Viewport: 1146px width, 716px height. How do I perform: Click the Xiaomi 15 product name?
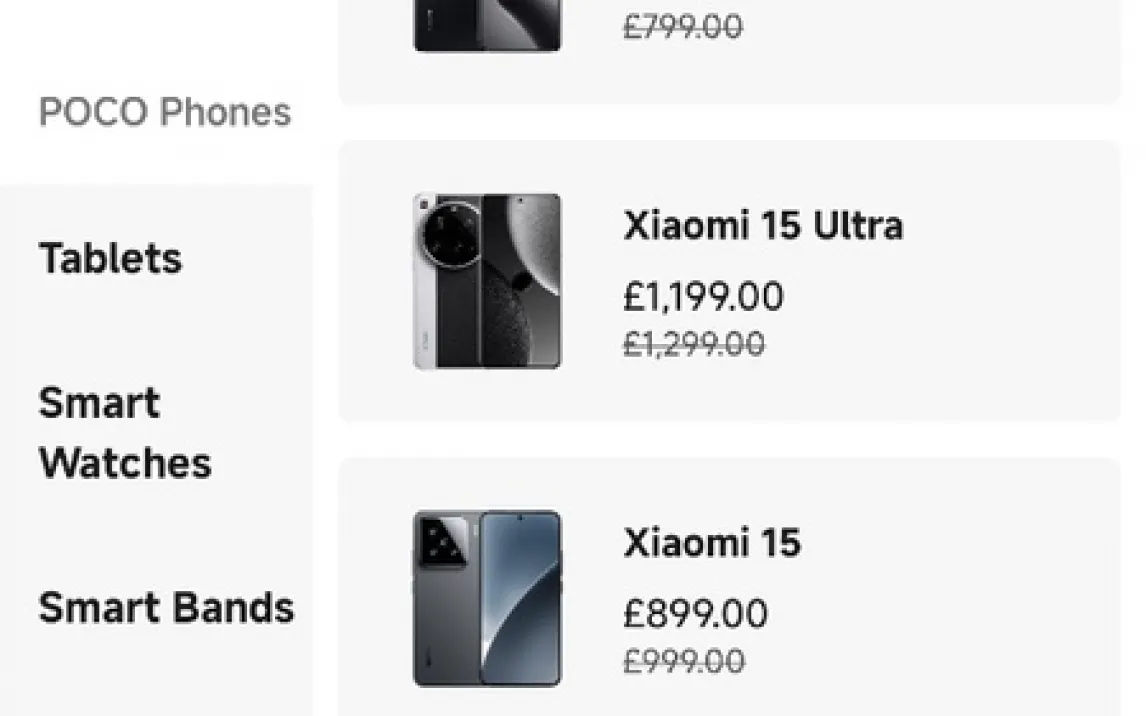712,543
